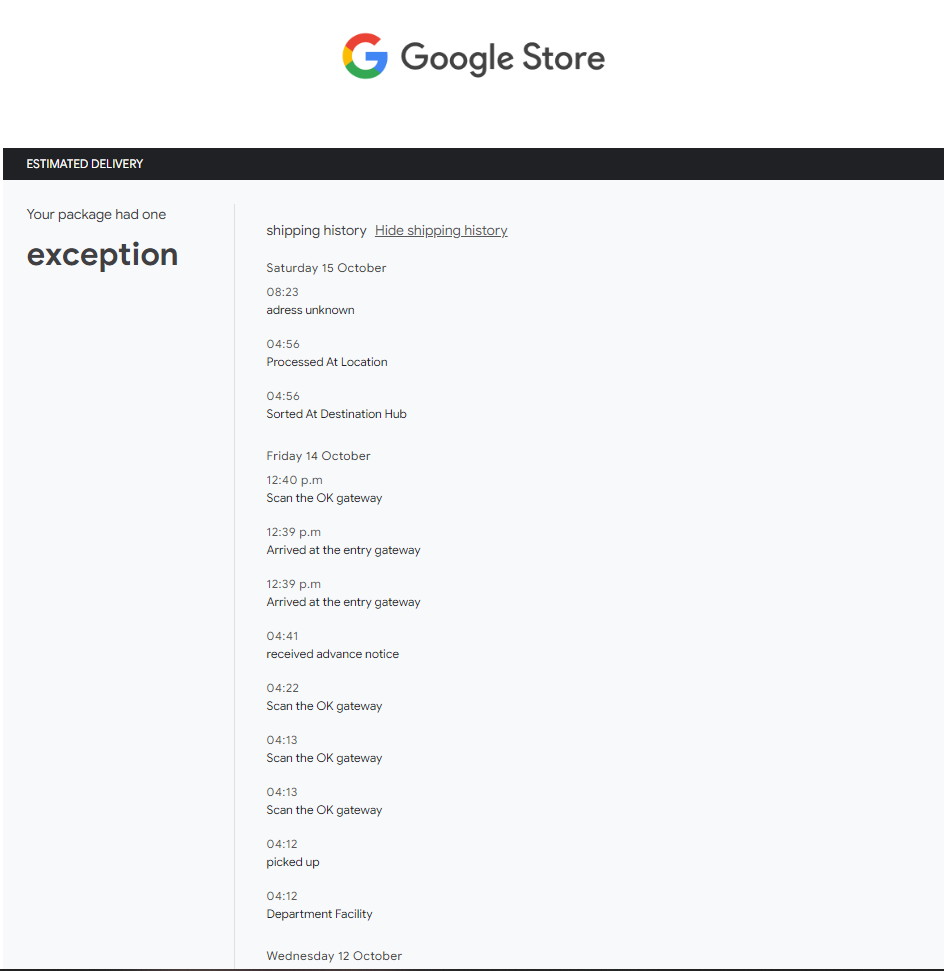Screen dimensions: 944x971
Task: Click the 'exception' status heading
Action: [102, 255]
